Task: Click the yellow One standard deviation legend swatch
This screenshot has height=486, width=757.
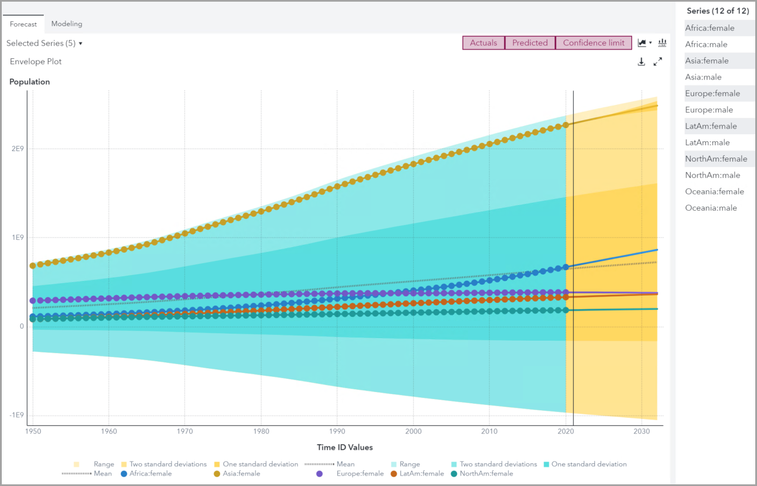Action: (x=217, y=464)
